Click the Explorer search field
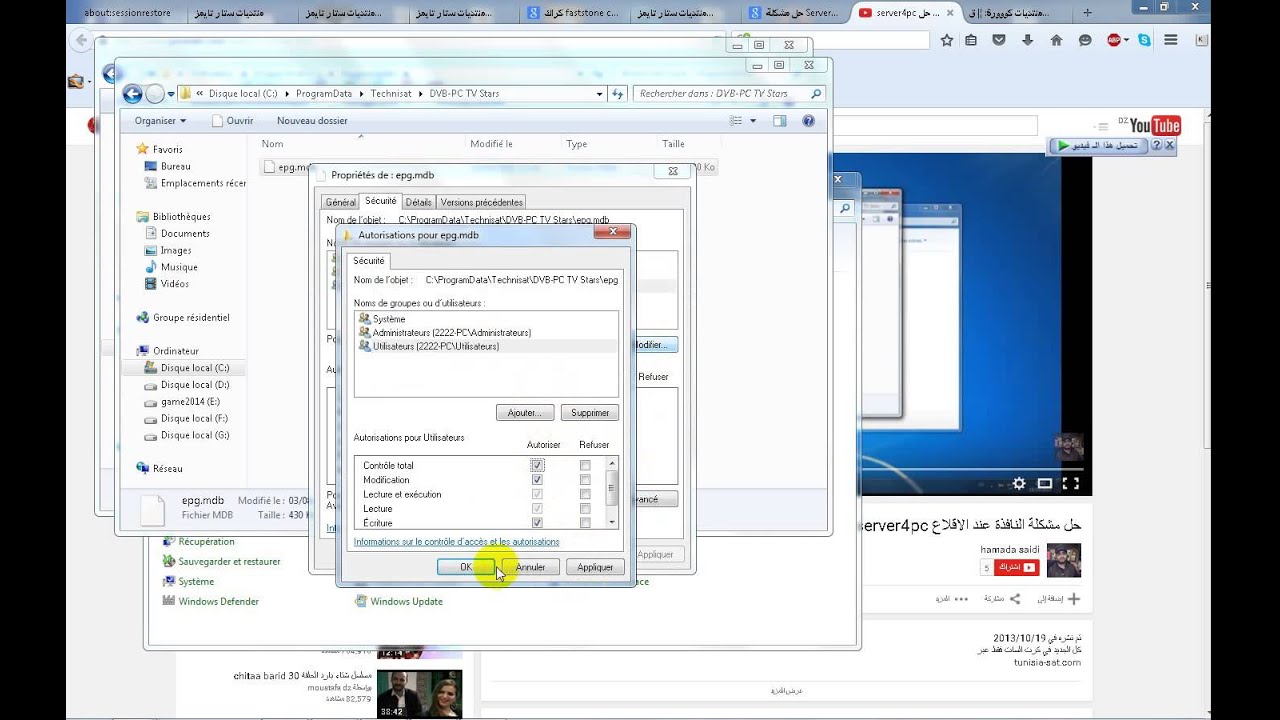 731,94
